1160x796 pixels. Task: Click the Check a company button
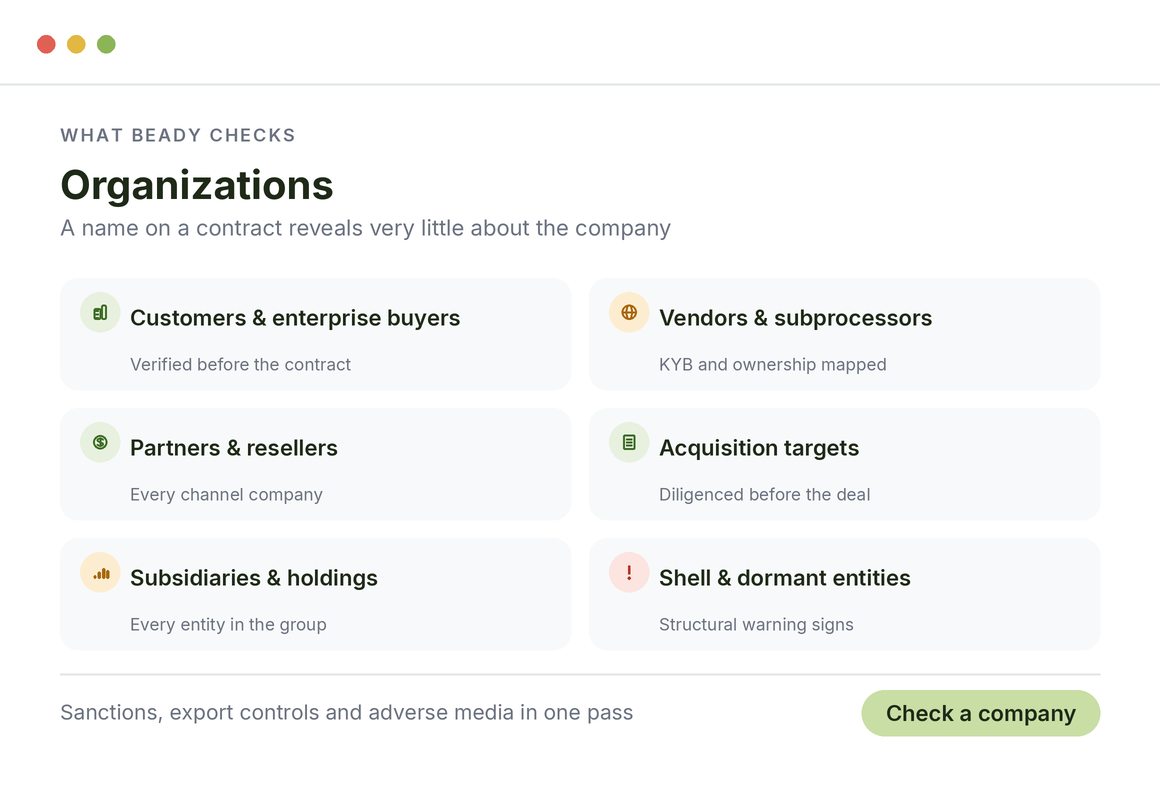point(980,713)
